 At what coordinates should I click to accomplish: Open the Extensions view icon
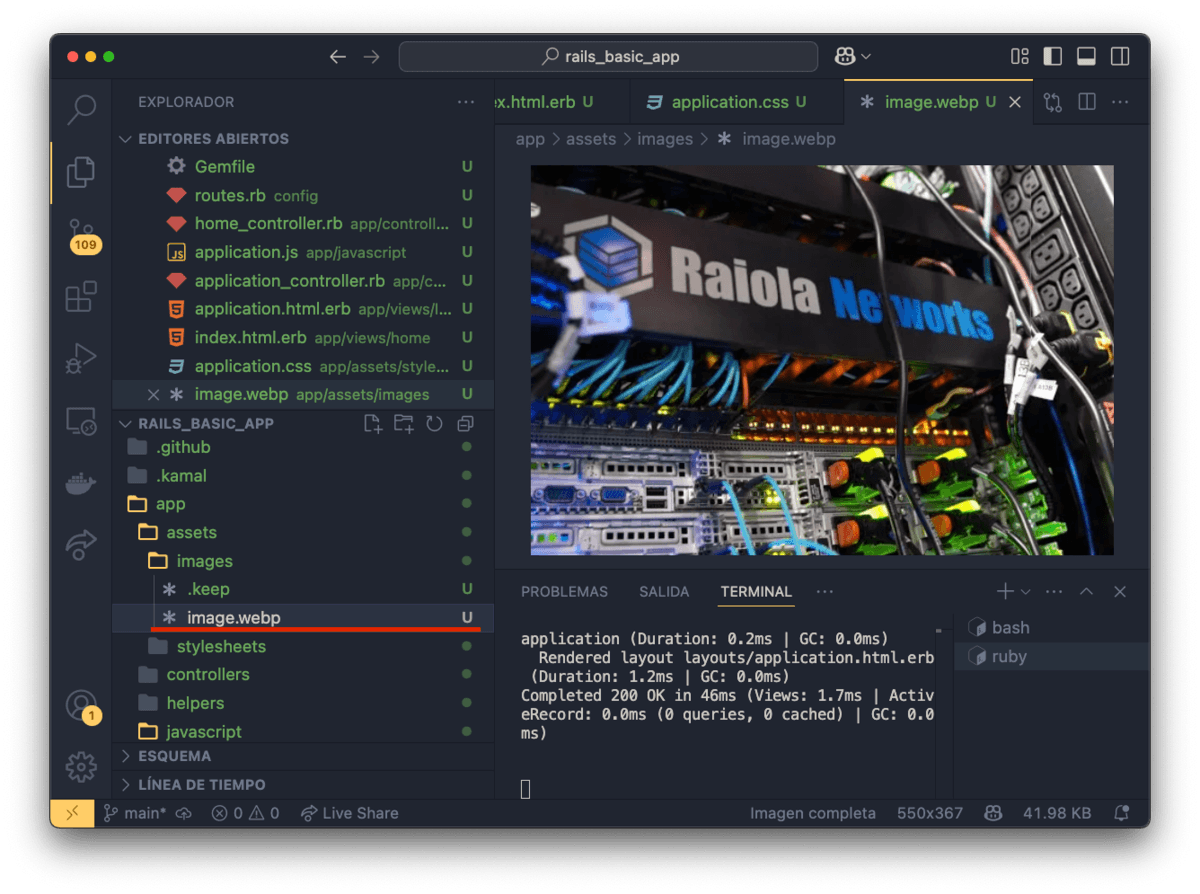pos(81,297)
